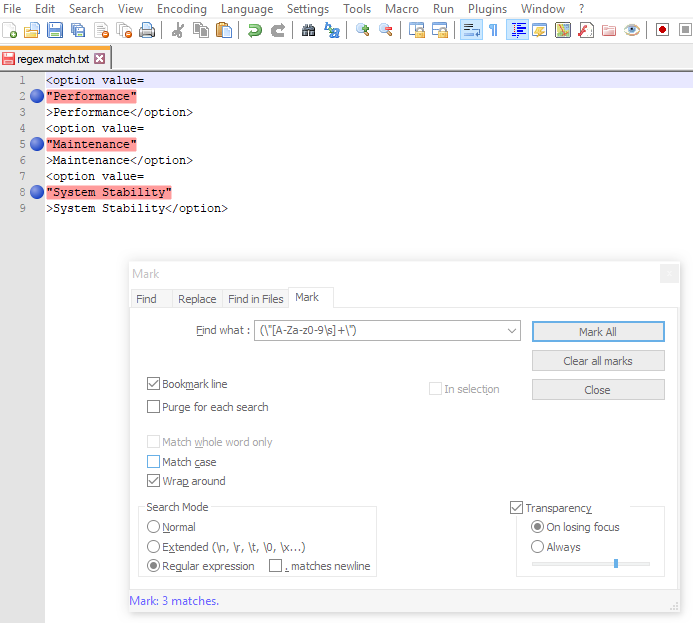Click the Clear all marks button
693x623 pixels.
tap(598, 361)
